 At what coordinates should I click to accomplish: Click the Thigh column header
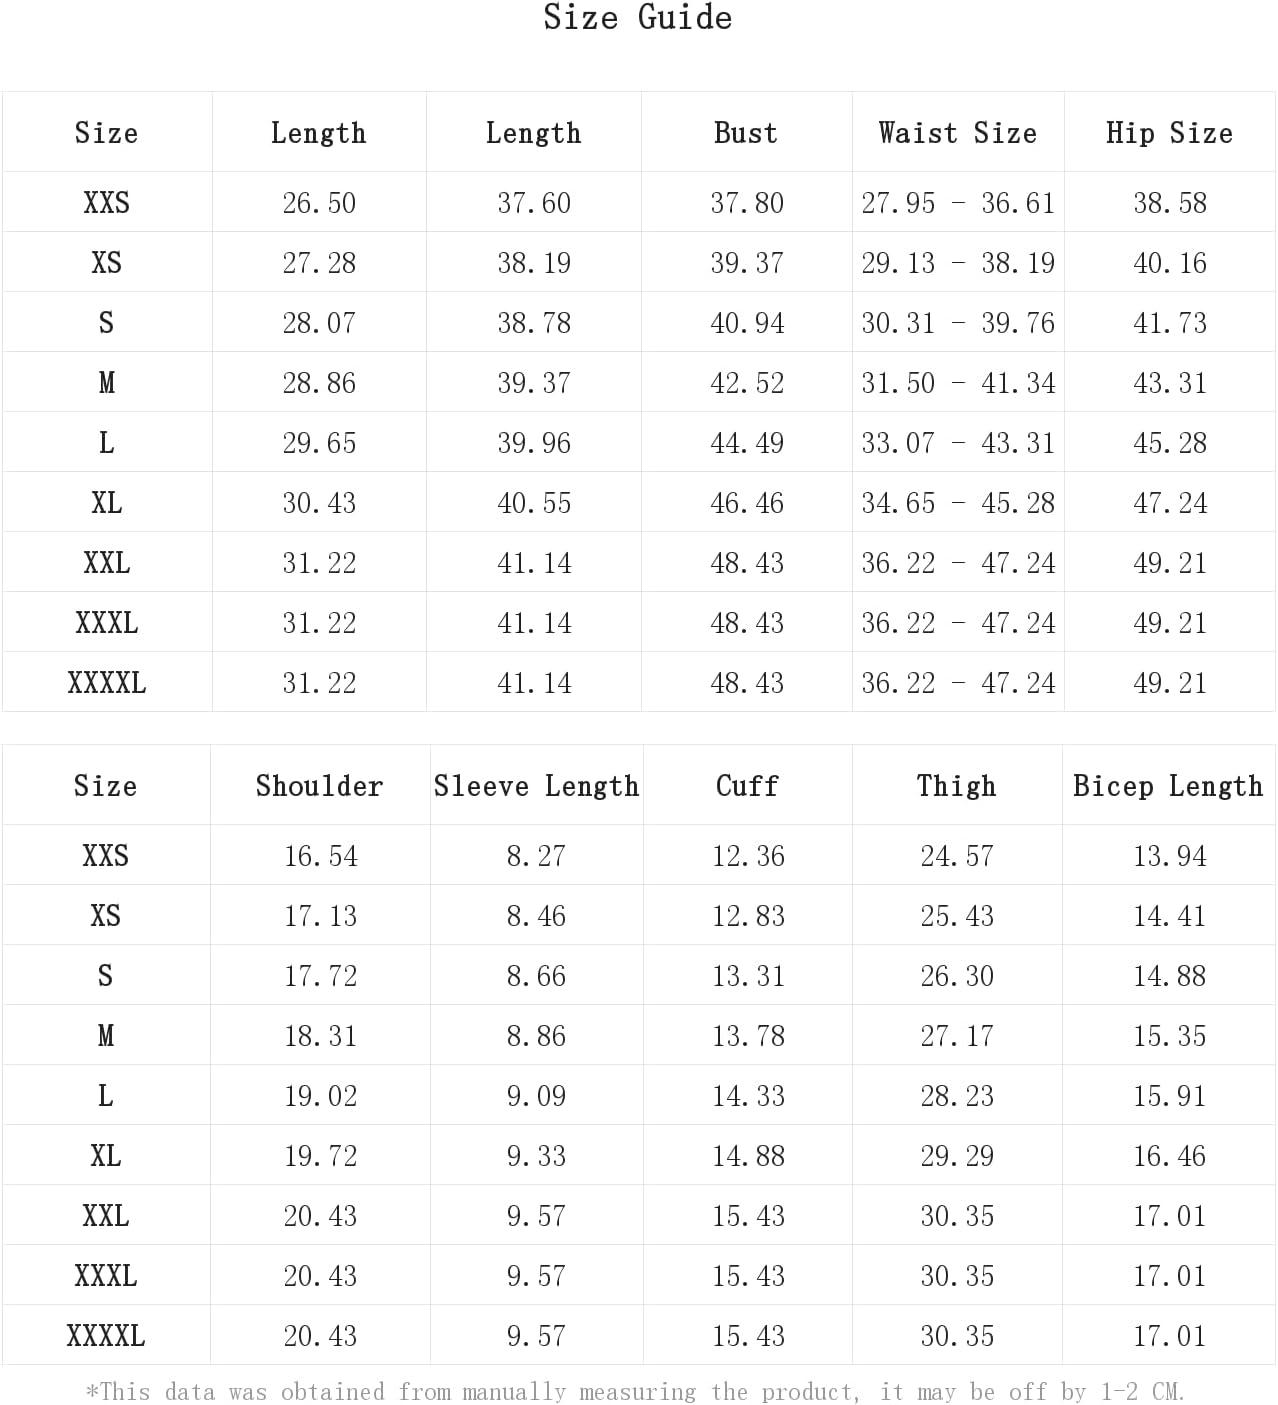pyautogui.click(x=957, y=786)
